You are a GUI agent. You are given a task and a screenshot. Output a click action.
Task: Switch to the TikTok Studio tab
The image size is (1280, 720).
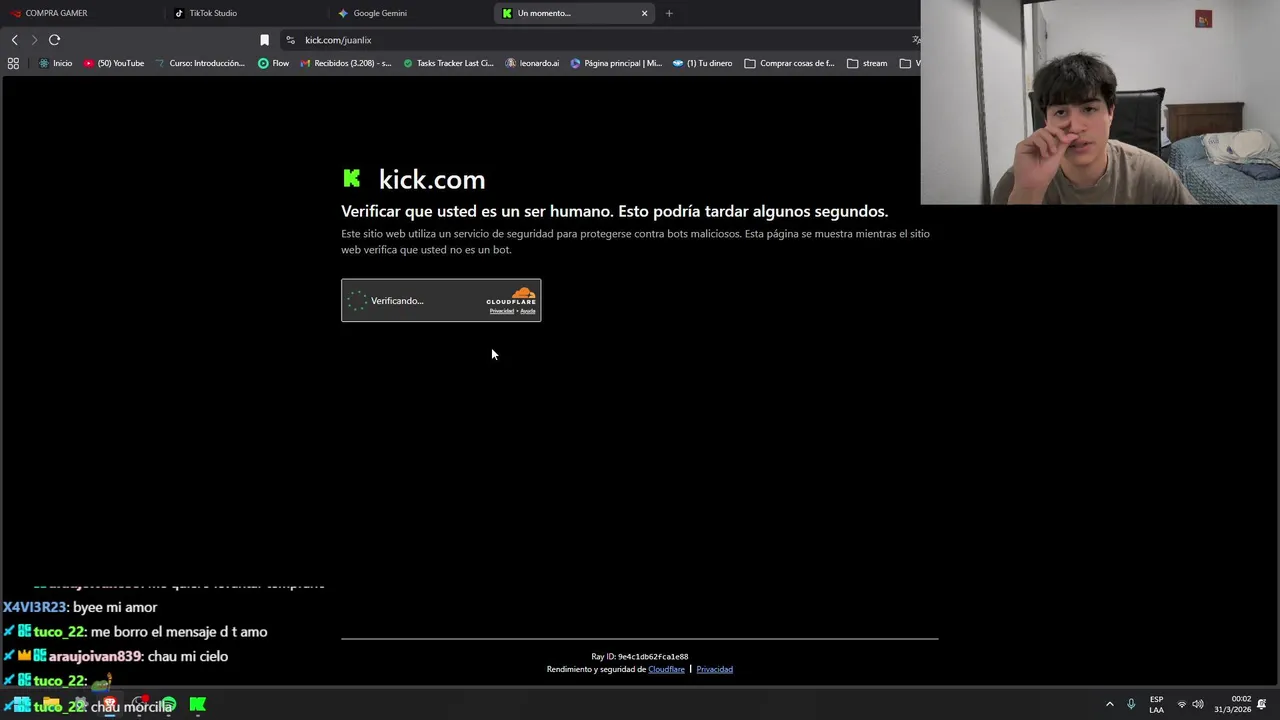(245, 13)
